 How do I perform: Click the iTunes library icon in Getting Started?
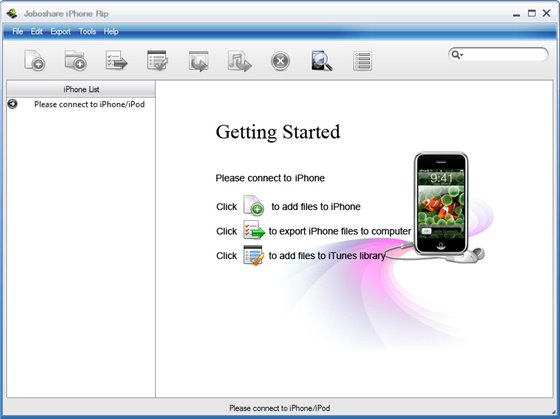[x=254, y=255]
